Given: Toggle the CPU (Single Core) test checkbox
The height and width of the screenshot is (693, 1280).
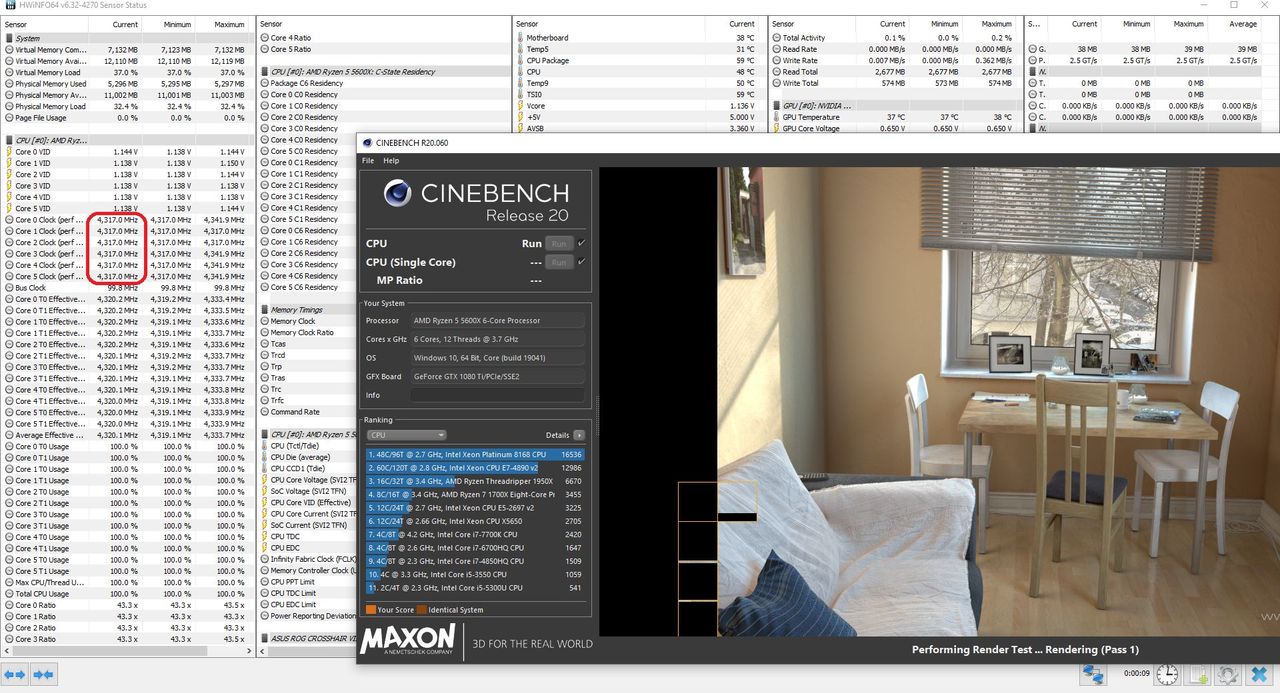Looking at the screenshot, I should pos(582,262).
